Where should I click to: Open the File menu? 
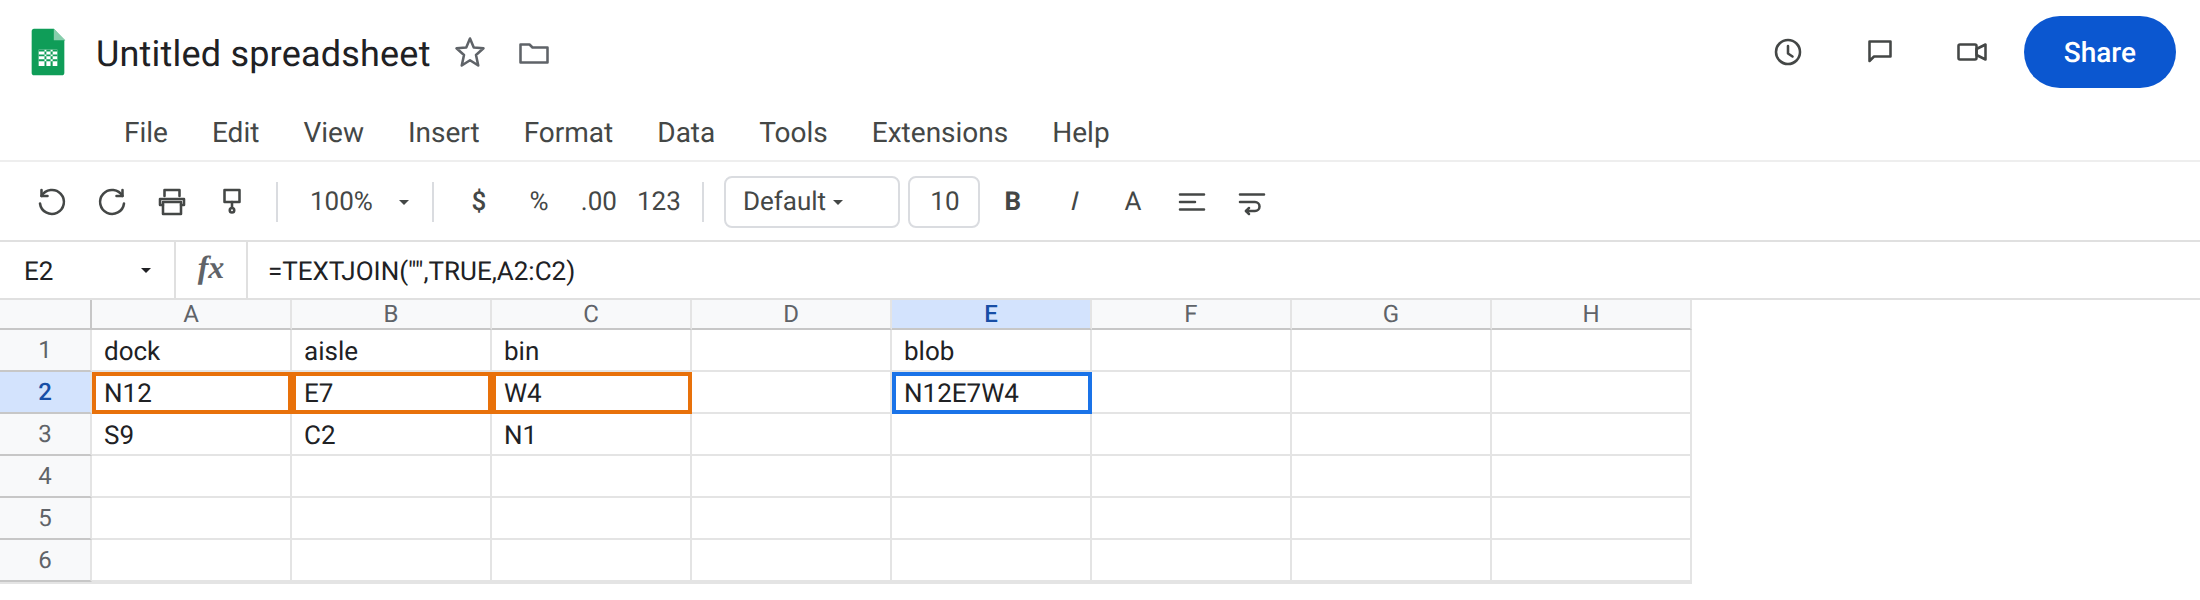(x=146, y=132)
